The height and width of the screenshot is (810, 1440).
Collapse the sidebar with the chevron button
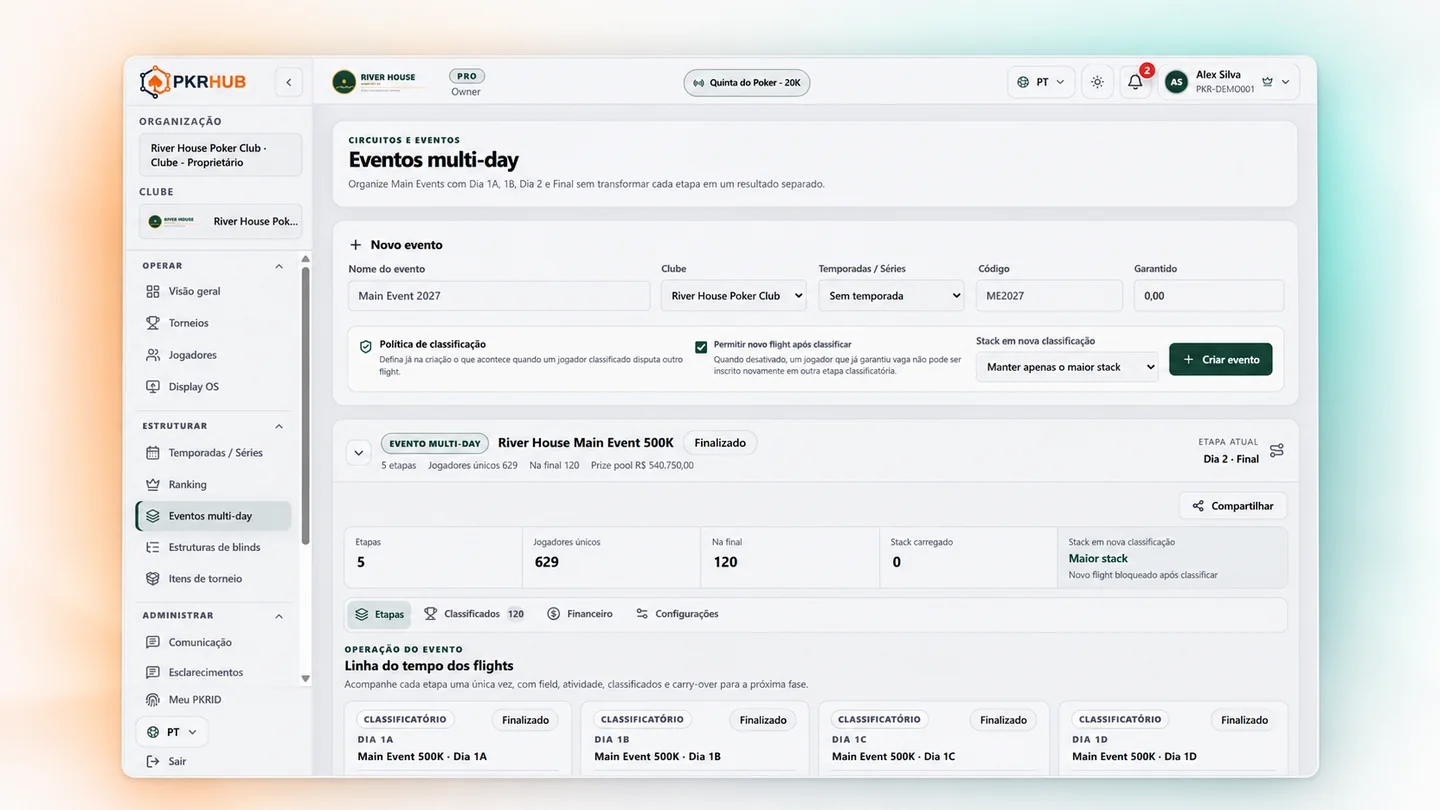289,82
